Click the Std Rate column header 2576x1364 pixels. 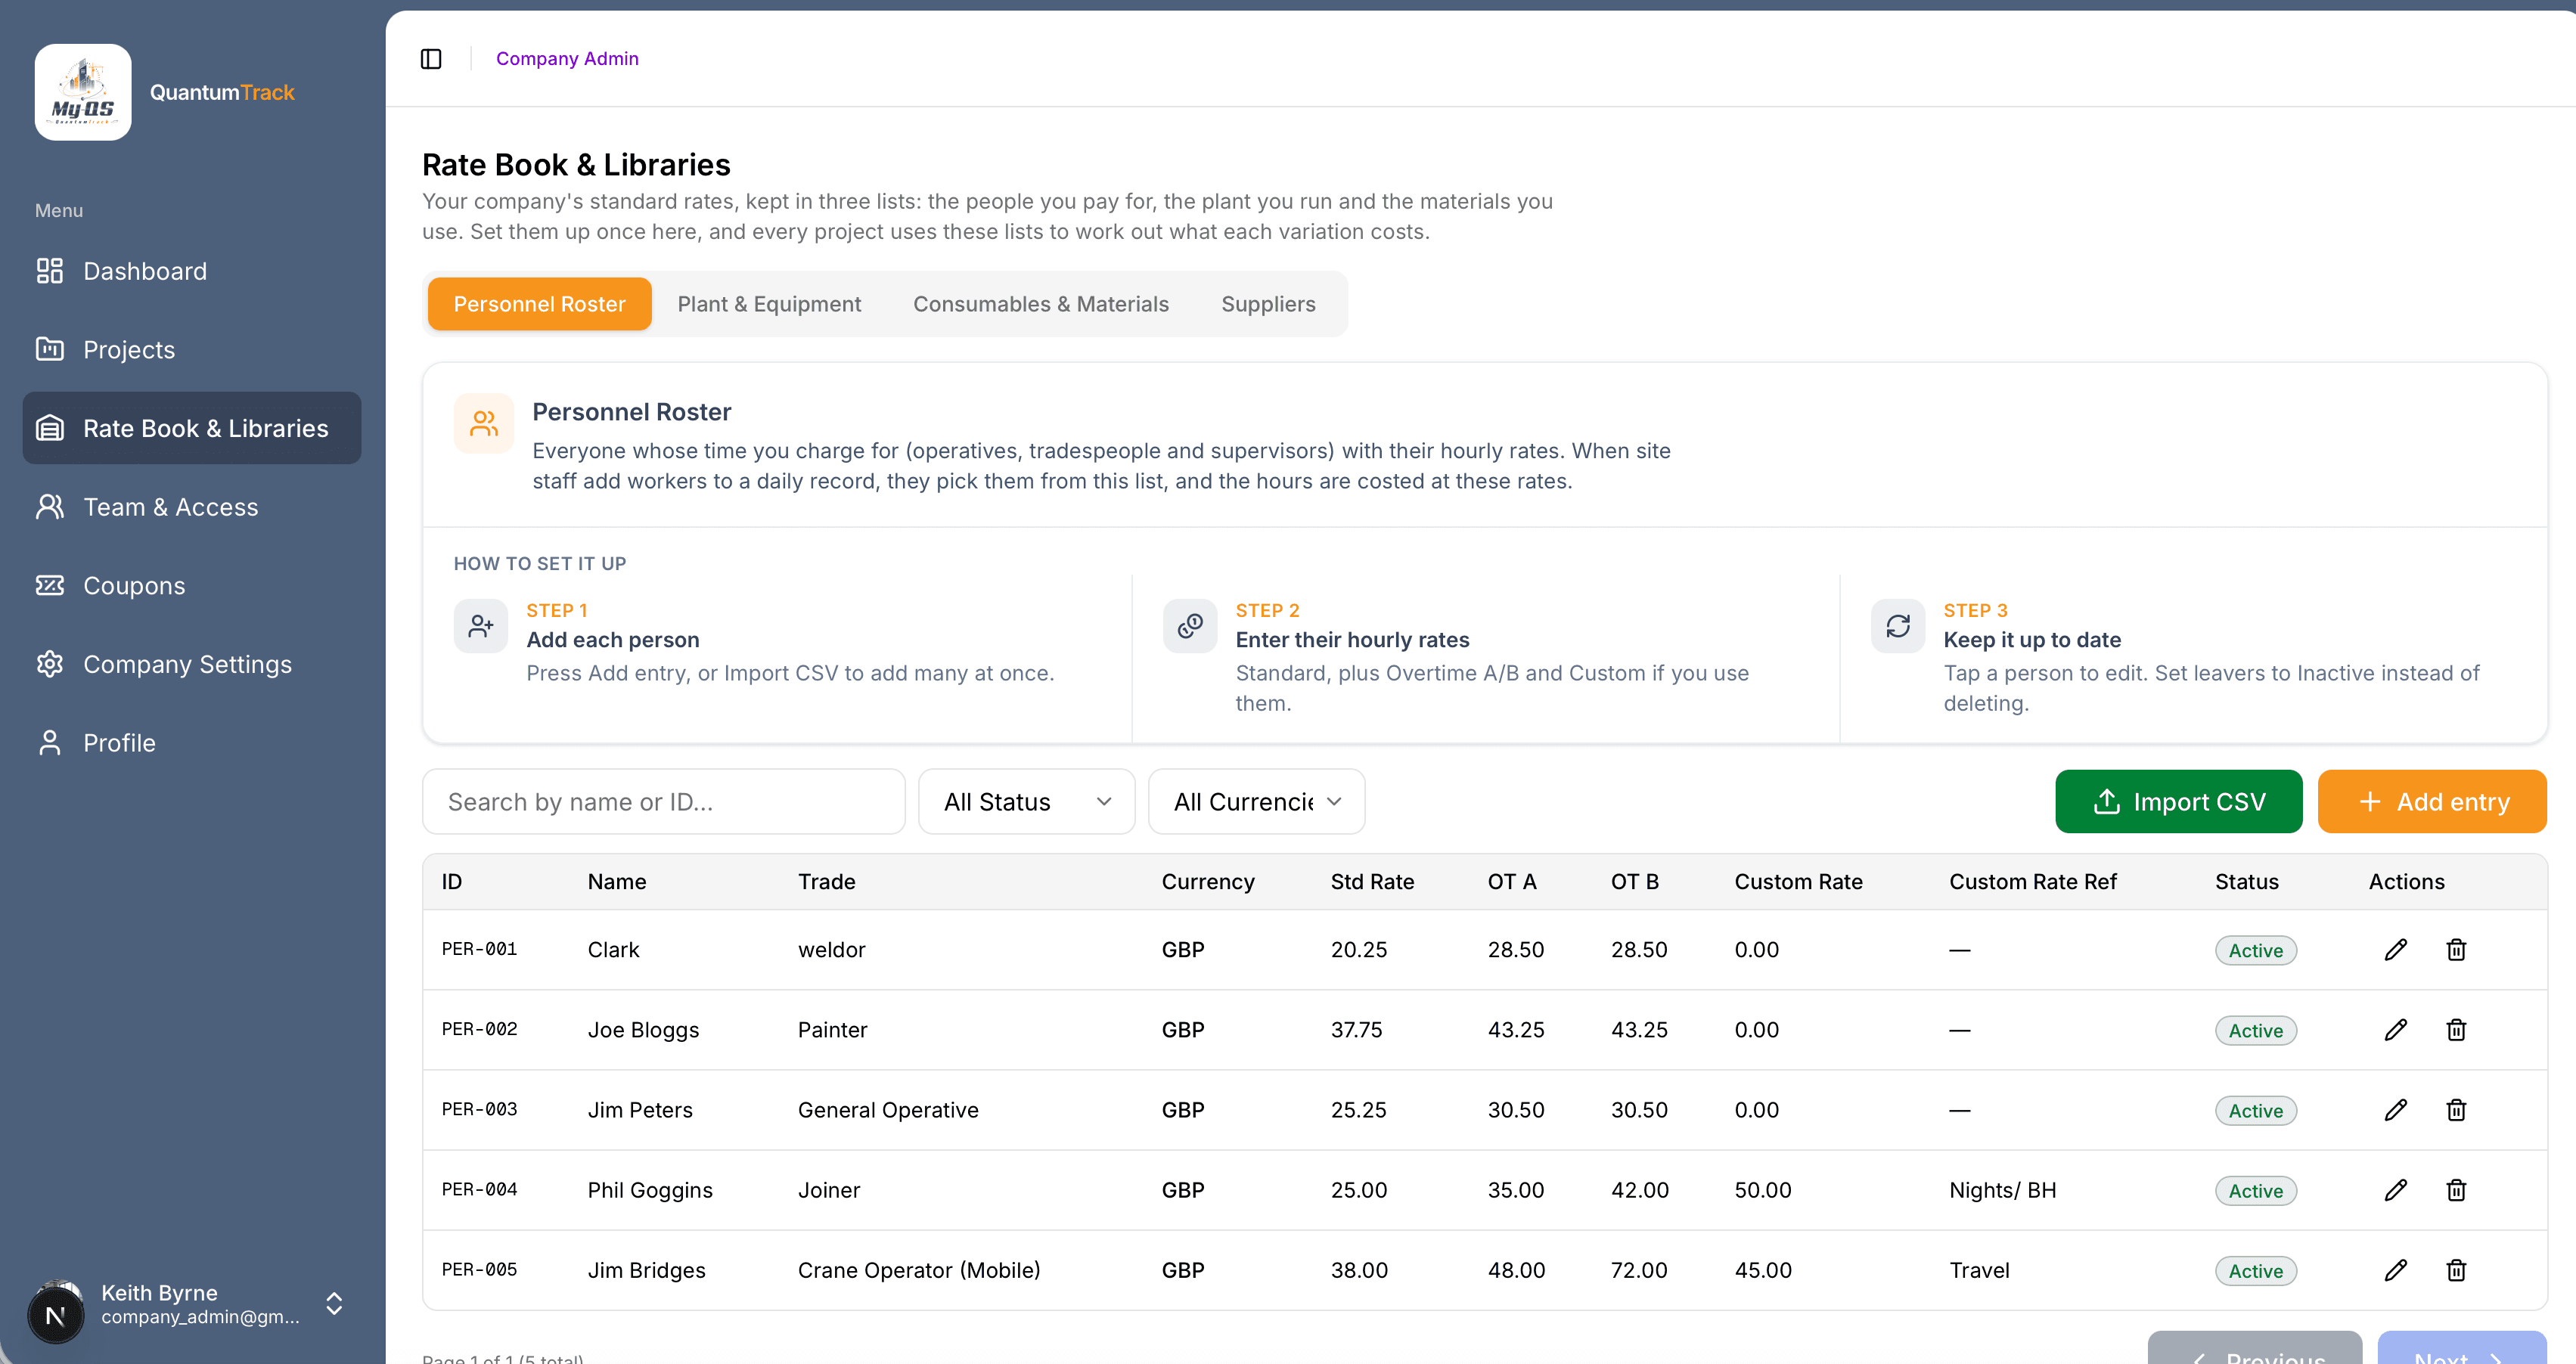tap(1372, 881)
